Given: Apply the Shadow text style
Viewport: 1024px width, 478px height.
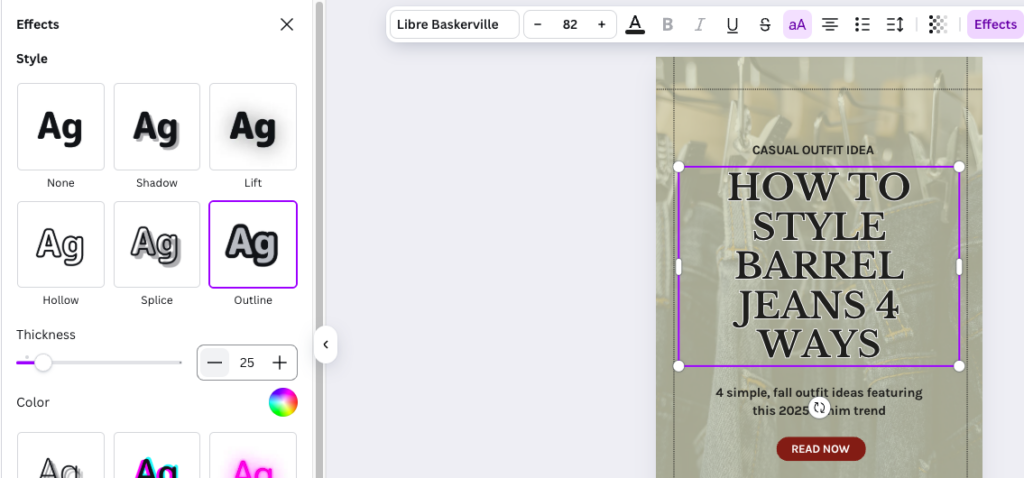Looking at the screenshot, I should (x=157, y=127).
